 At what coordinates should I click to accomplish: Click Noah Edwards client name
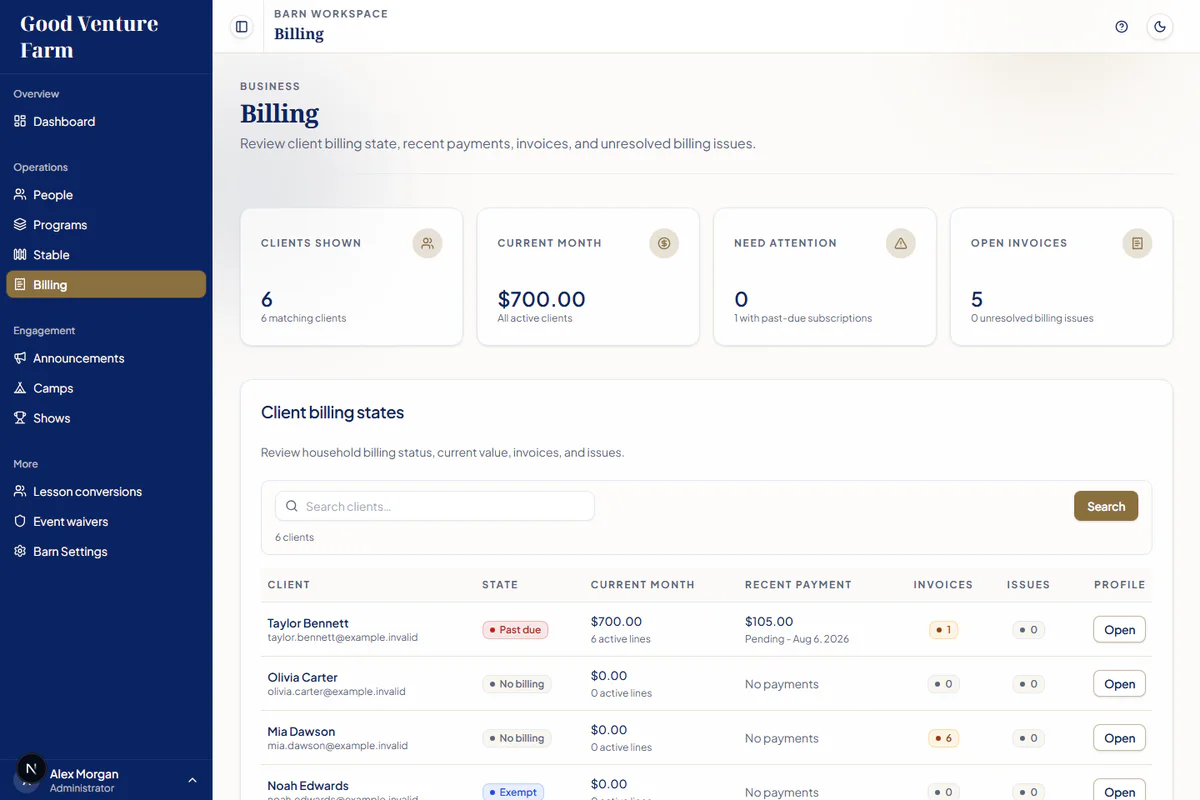click(x=308, y=785)
